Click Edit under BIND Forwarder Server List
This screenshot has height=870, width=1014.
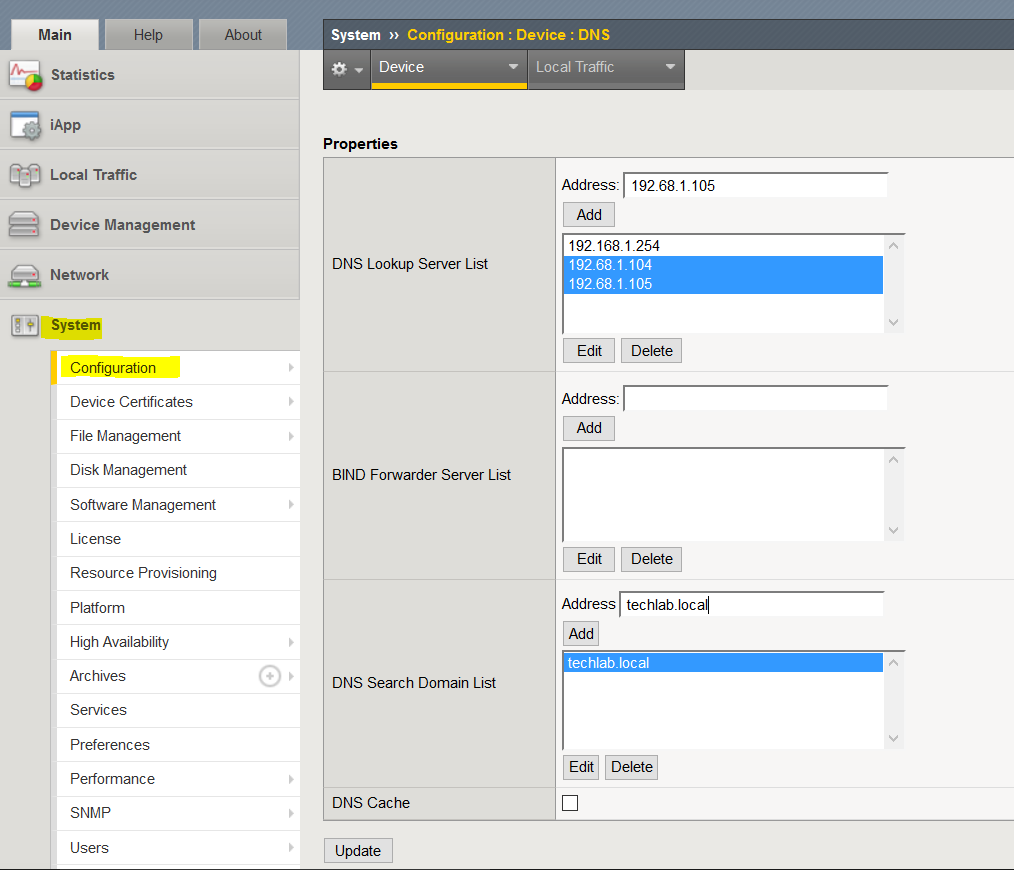point(589,559)
